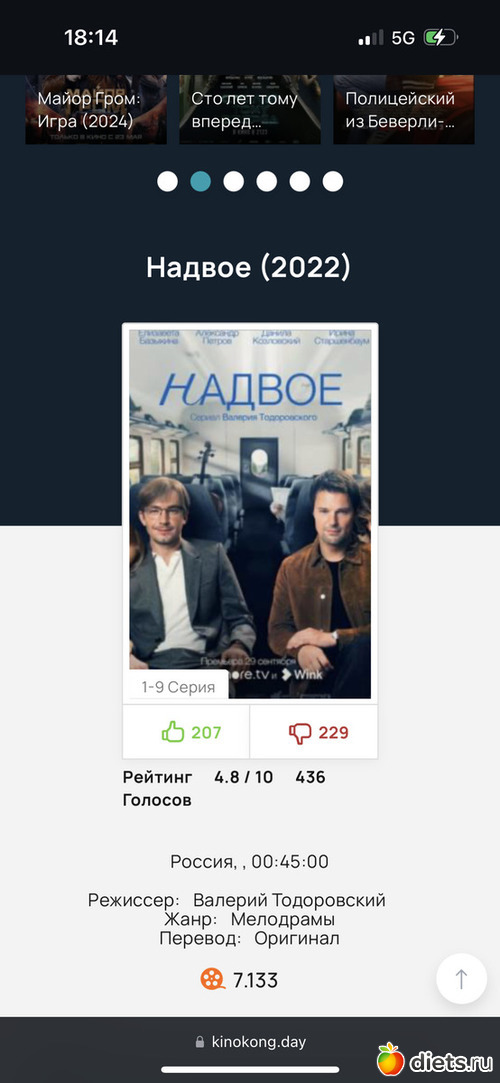This screenshot has width=500, height=1083.
Task: Open the Надвое series poster image
Action: pos(250,514)
